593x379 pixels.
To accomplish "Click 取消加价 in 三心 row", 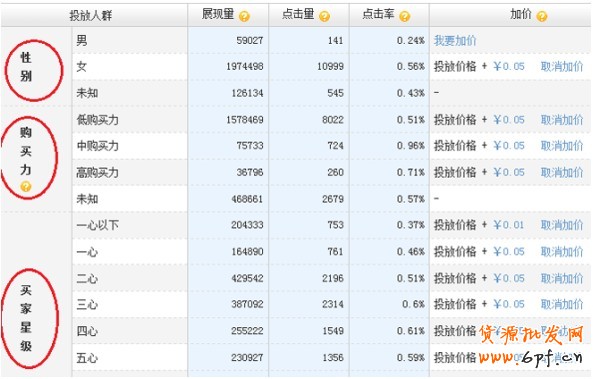I will 562,304.
